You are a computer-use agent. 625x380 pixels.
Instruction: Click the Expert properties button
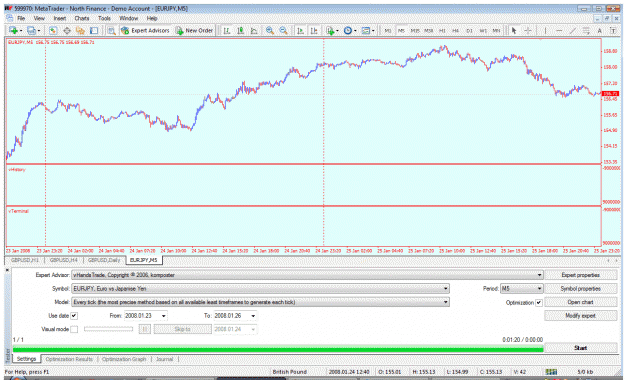coord(581,275)
